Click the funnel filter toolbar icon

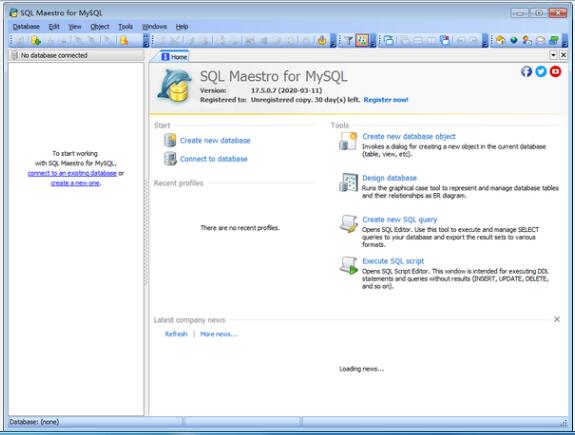(x=348, y=40)
